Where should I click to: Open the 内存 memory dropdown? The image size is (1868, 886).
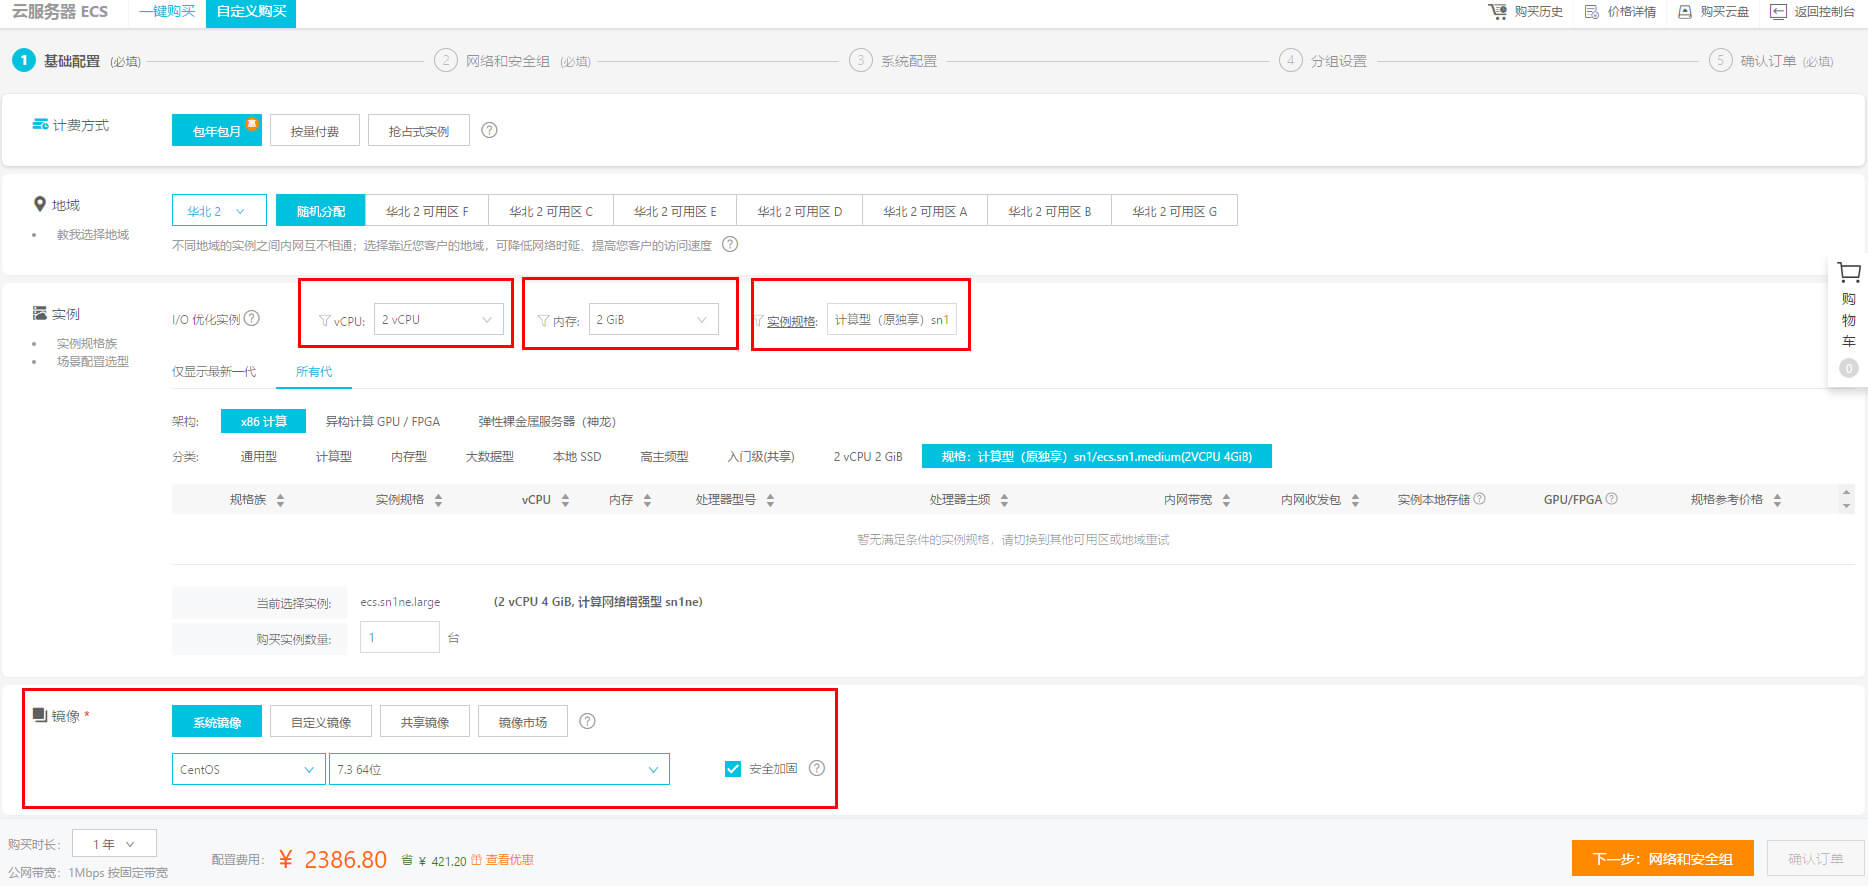652,320
